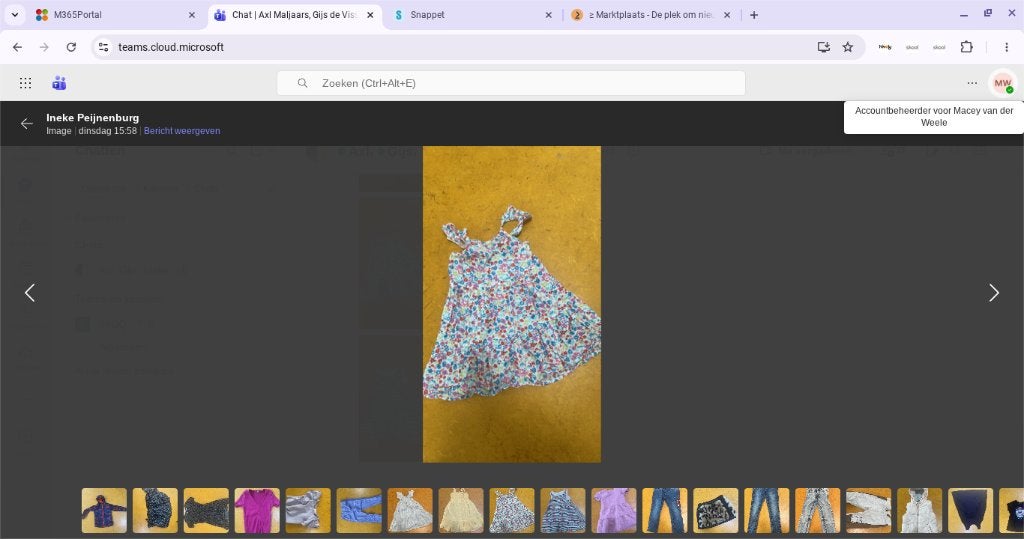Select the floral dress thumbnail
The width and height of the screenshot is (1024, 539).
[x=512, y=510]
